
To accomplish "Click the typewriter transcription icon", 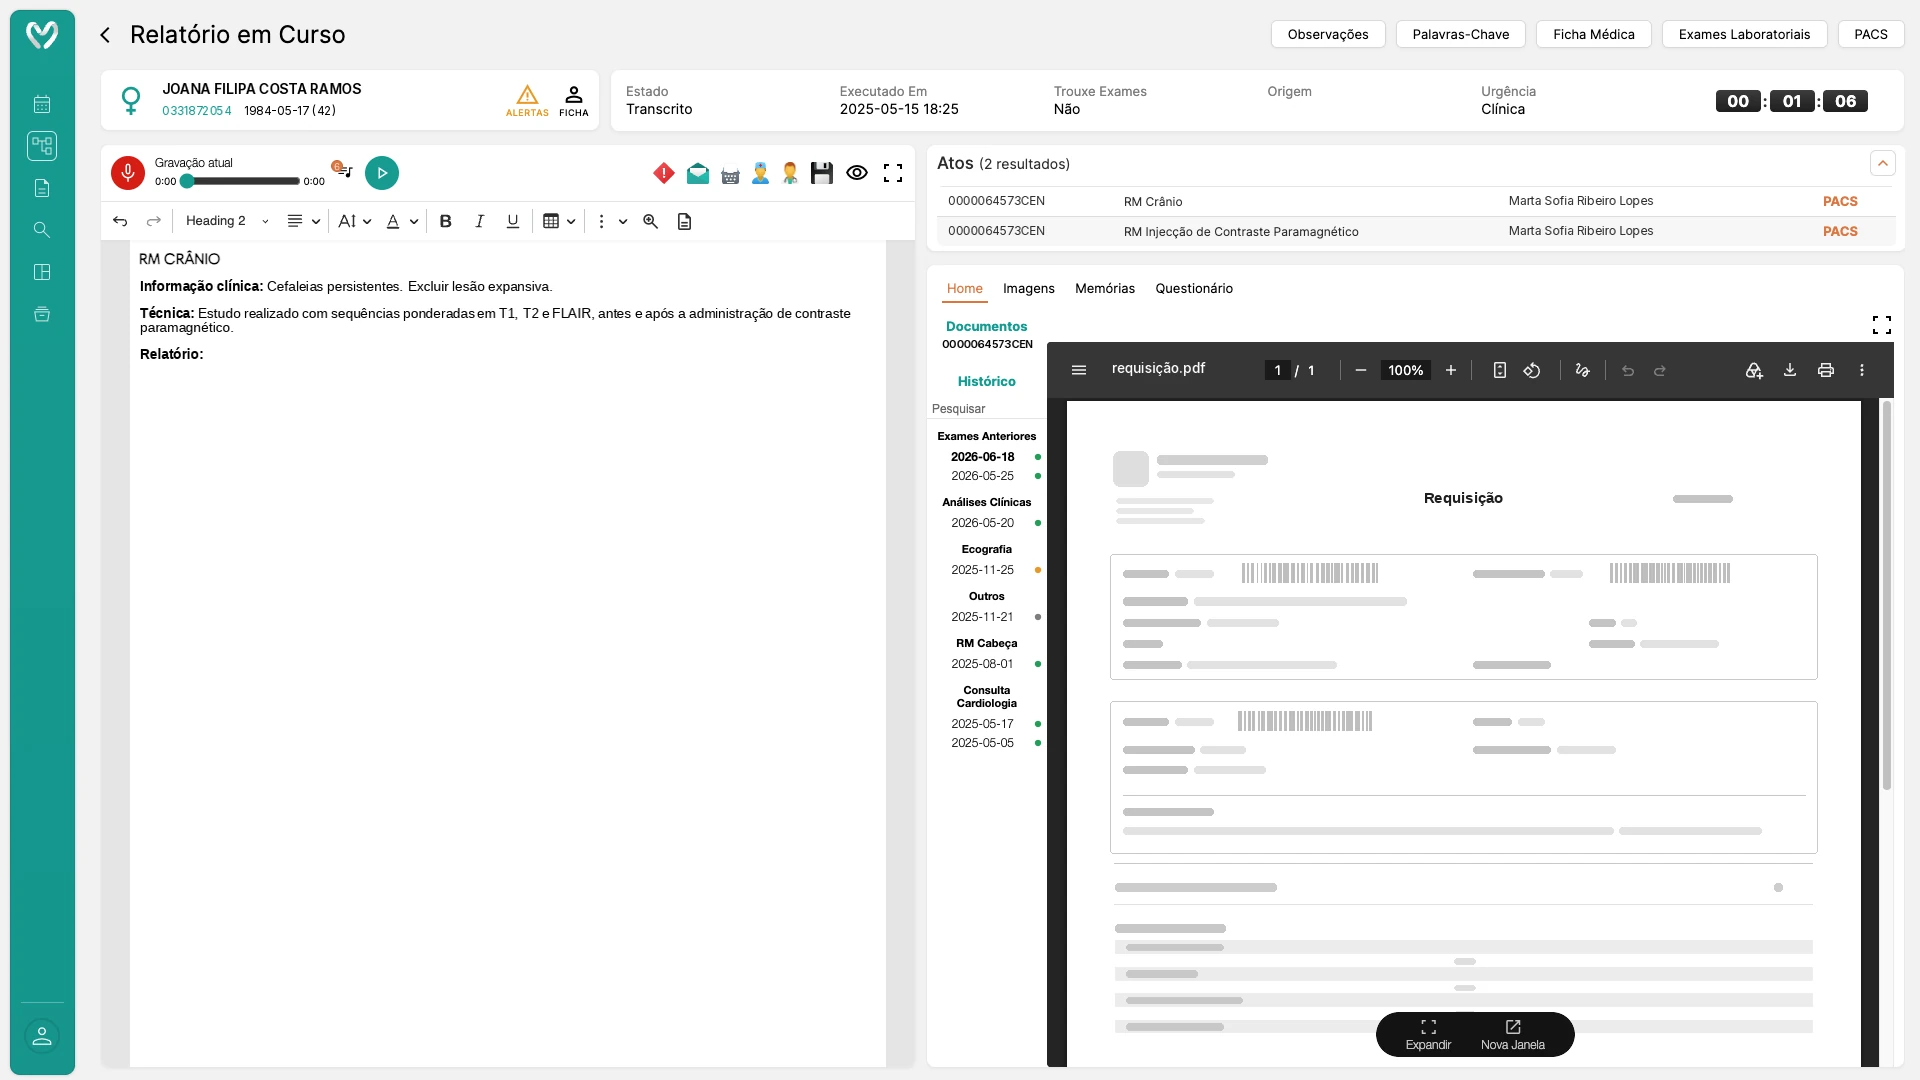I will 730,175.
